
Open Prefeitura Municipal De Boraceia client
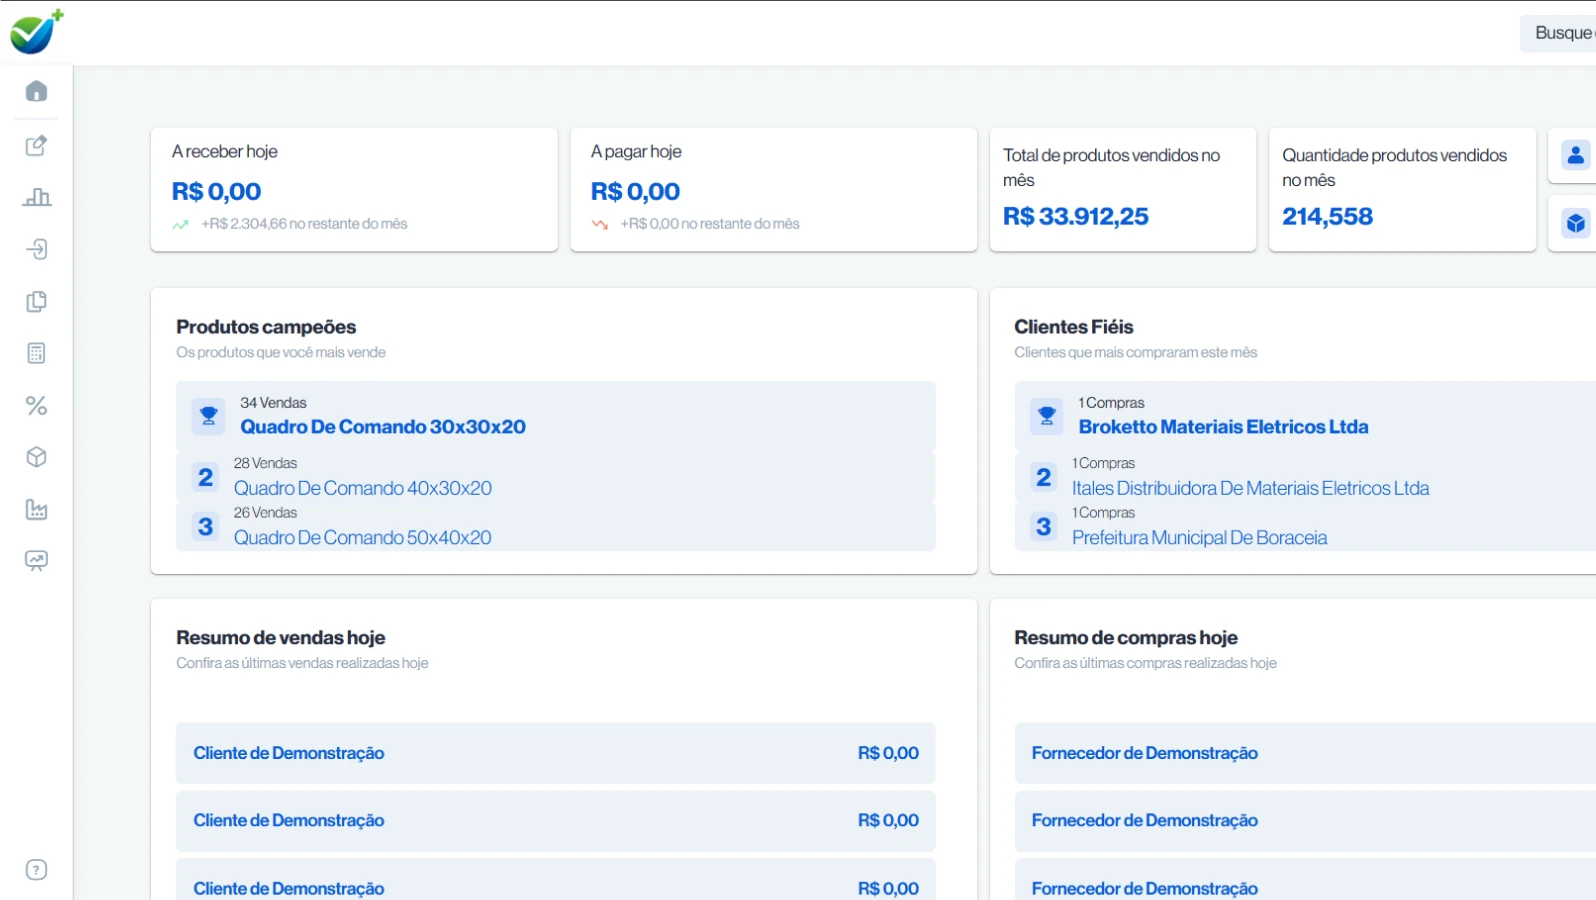point(1199,538)
